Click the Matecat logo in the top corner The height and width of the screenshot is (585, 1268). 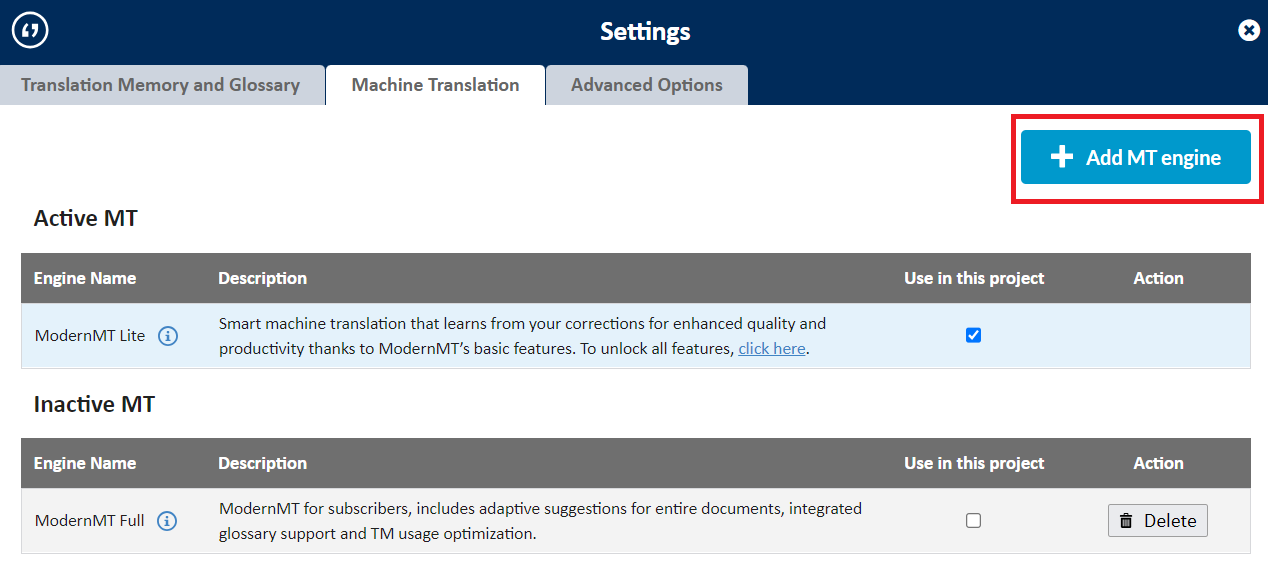tap(30, 30)
